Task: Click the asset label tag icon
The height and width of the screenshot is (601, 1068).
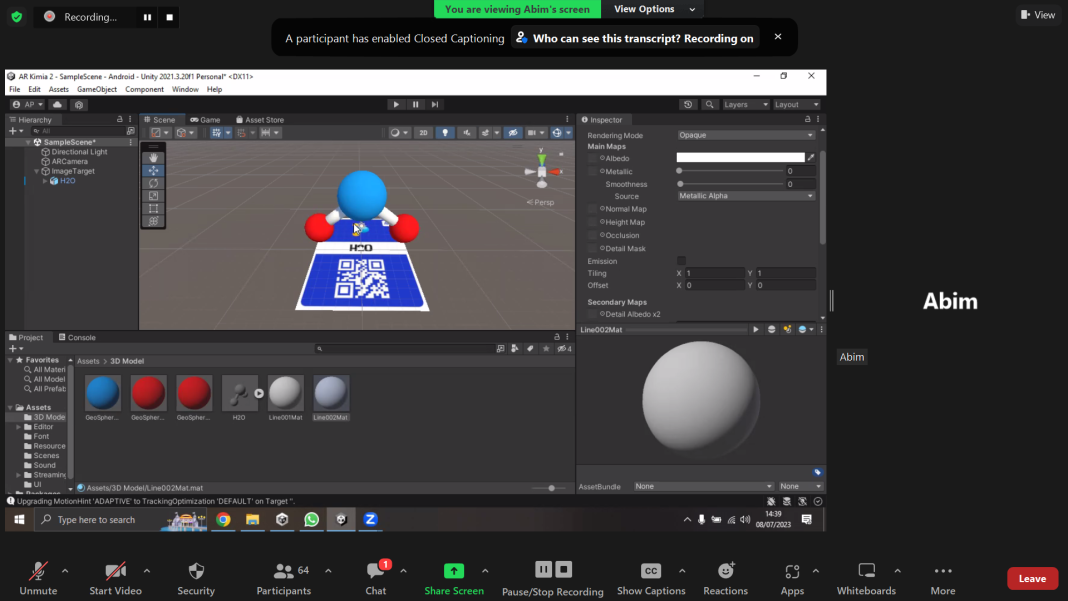Action: click(x=817, y=472)
